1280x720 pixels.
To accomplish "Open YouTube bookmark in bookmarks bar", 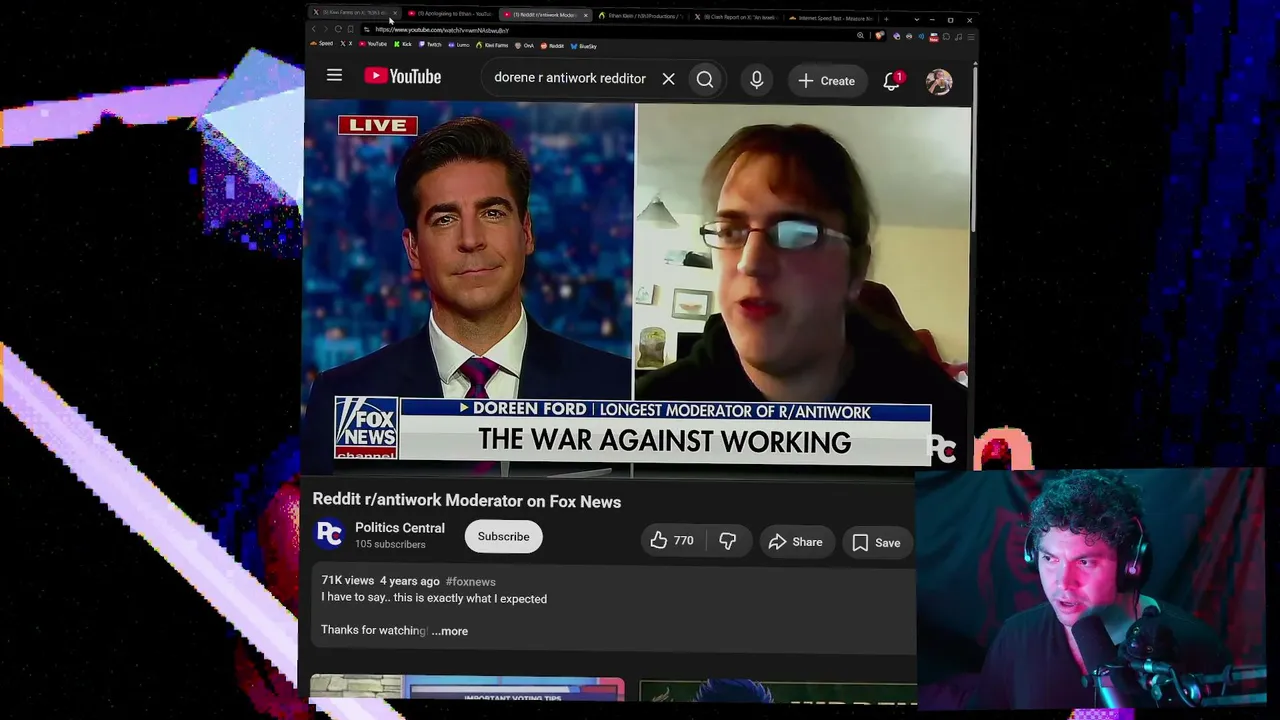I will point(372,45).
